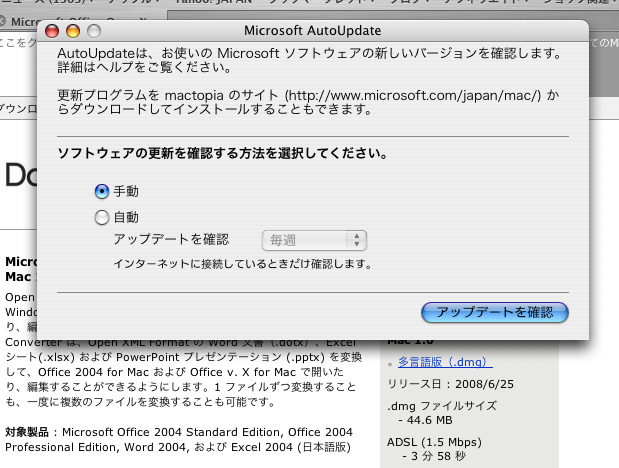
Task: Click the ADSL (1.5 Mbps) text
Action: coord(434,442)
